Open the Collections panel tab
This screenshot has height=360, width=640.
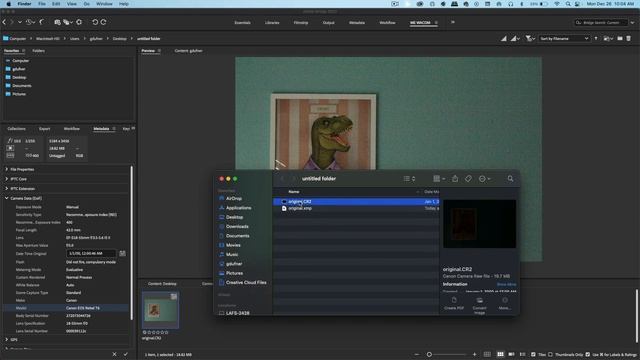16,129
